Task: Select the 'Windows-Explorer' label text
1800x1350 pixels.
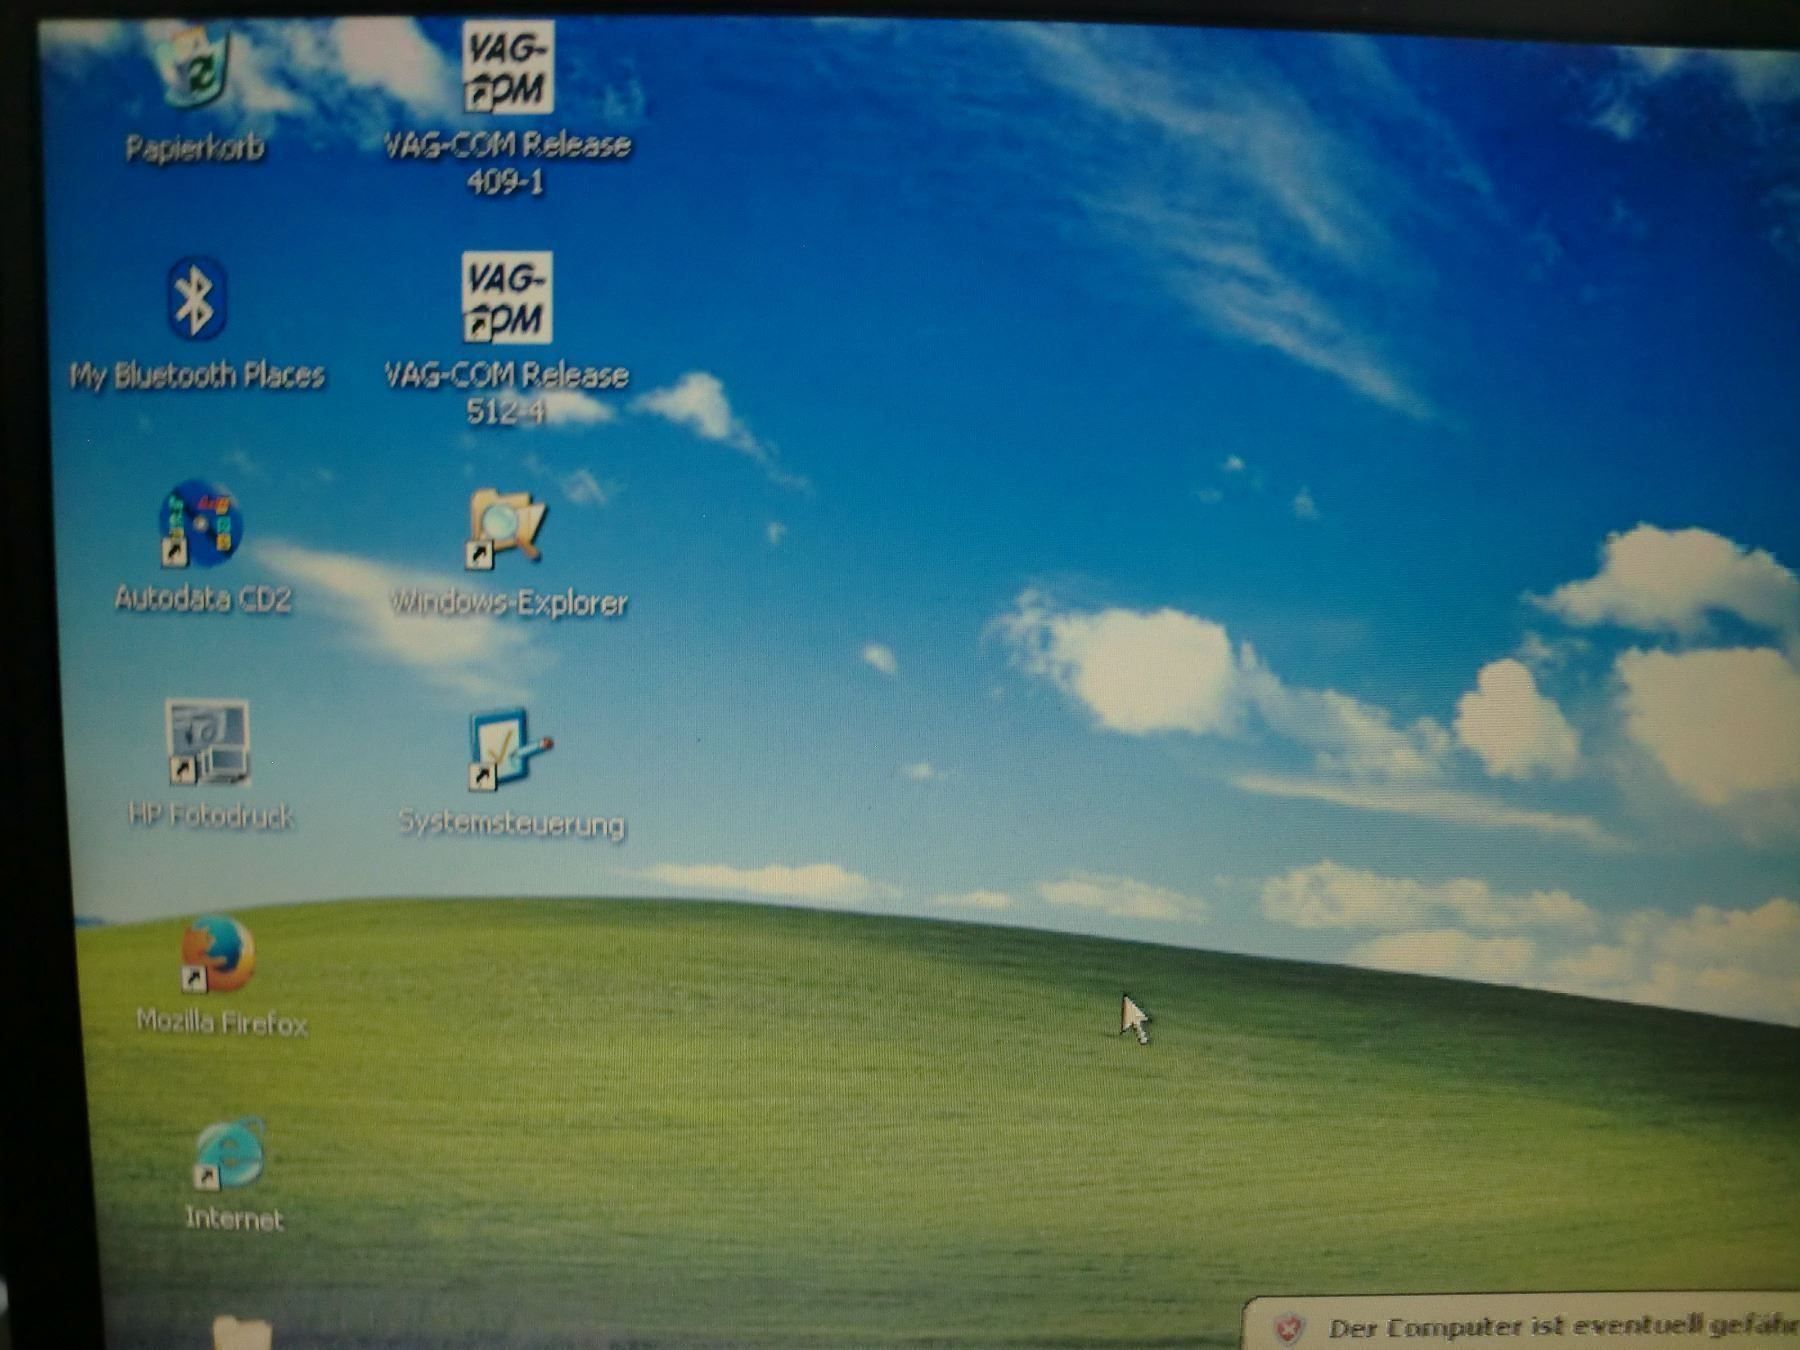Action: [x=509, y=602]
